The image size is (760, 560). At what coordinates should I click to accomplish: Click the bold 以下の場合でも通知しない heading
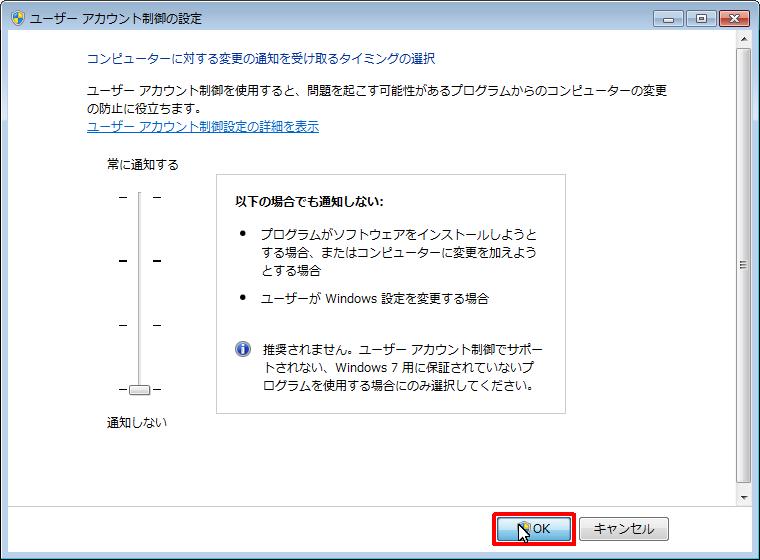(x=309, y=201)
